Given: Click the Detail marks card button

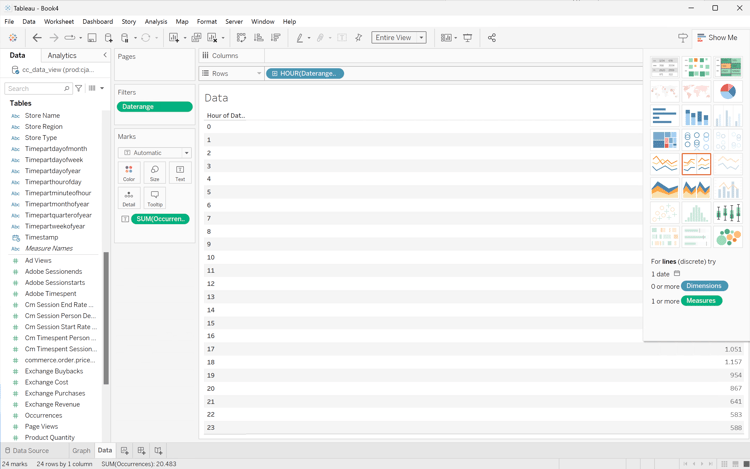Looking at the screenshot, I should [129, 198].
